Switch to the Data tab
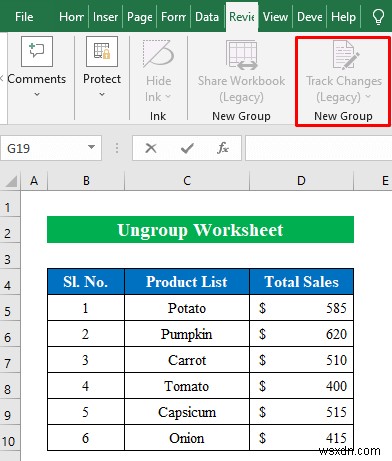 (x=207, y=17)
